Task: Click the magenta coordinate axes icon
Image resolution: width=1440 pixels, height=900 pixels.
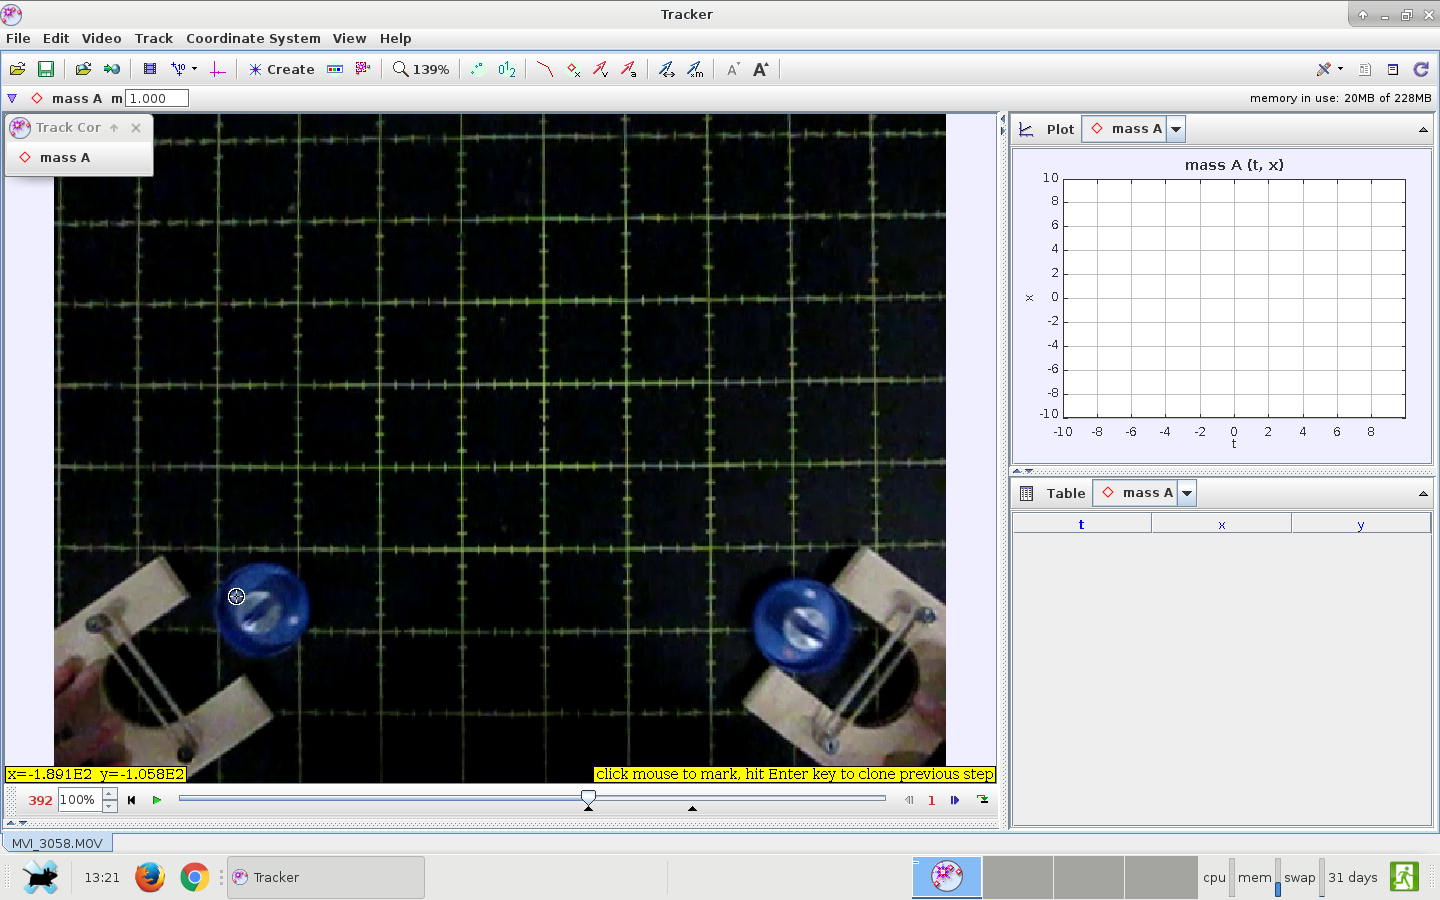Action: [x=217, y=69]
